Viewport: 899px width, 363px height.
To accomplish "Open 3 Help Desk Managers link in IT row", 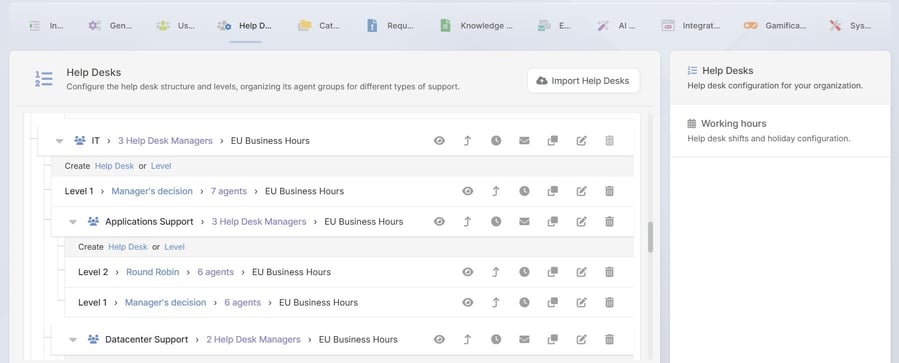I will click(165, 140).
